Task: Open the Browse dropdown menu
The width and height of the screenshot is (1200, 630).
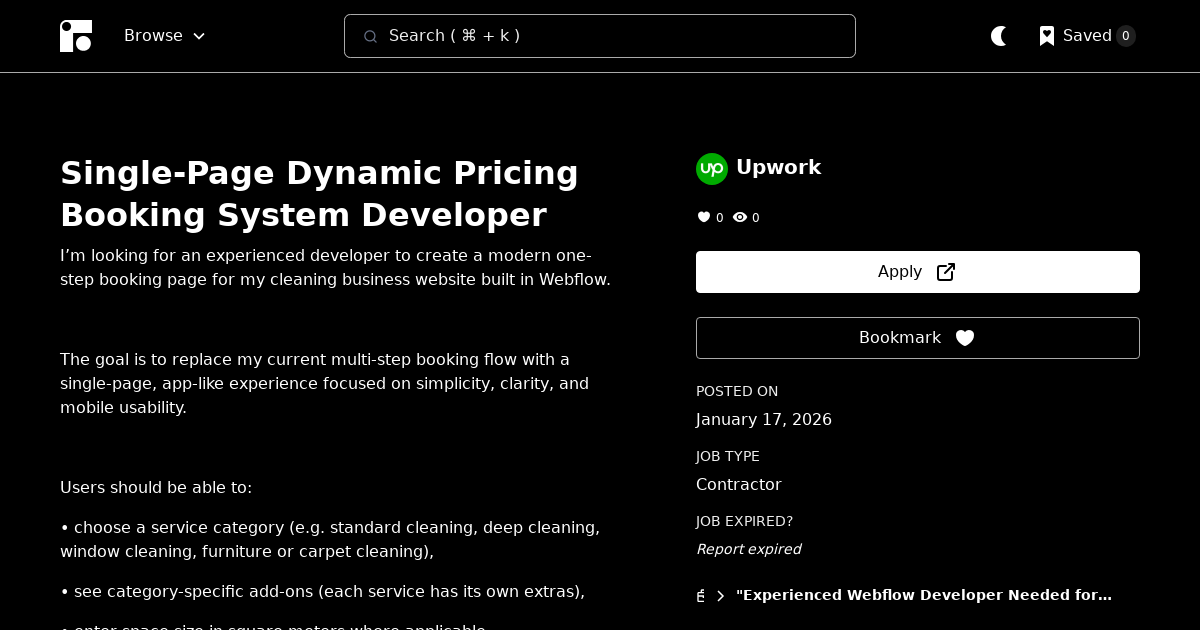Action: pos(164,36)
